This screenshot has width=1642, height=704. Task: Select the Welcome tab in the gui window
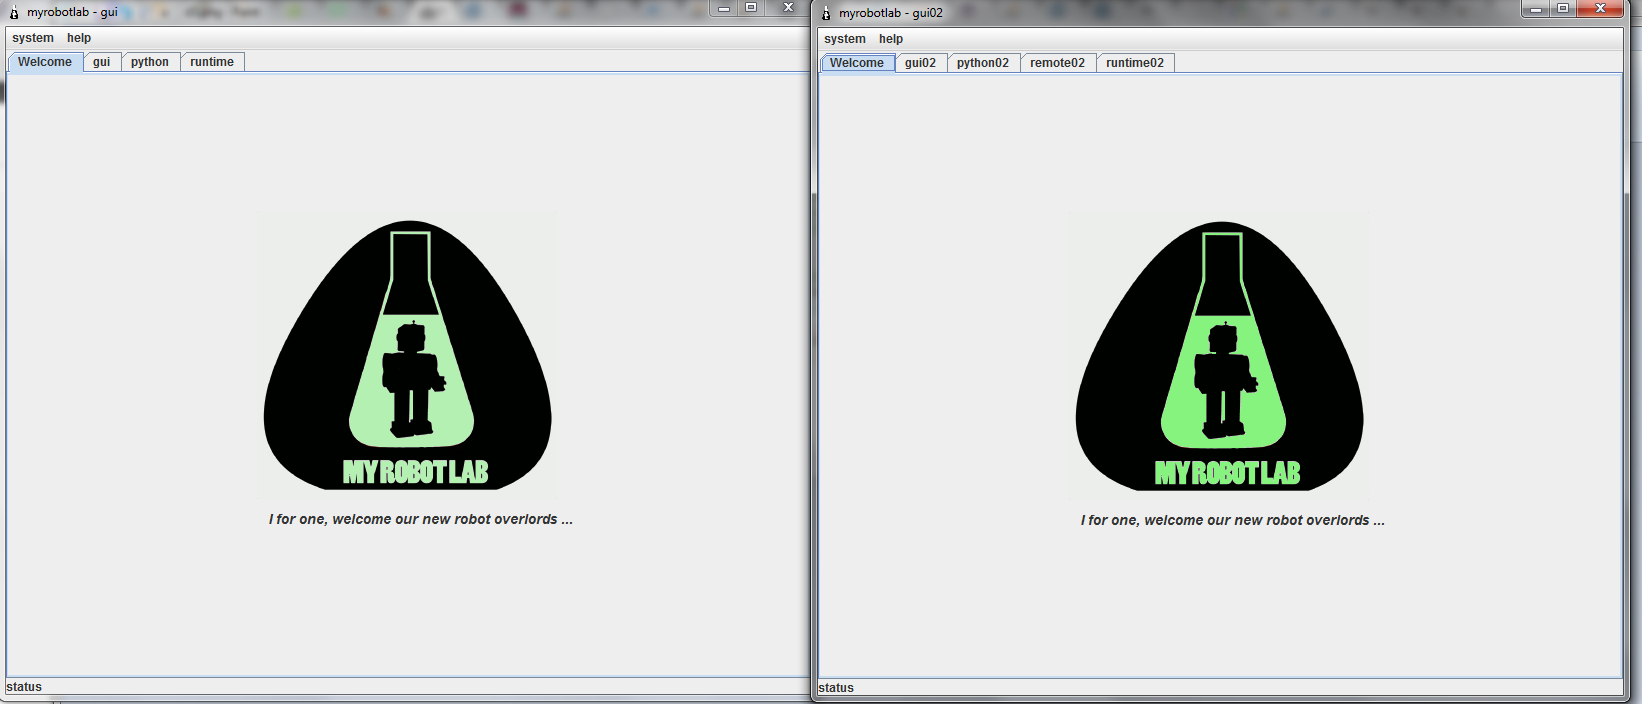coord(45,62)
